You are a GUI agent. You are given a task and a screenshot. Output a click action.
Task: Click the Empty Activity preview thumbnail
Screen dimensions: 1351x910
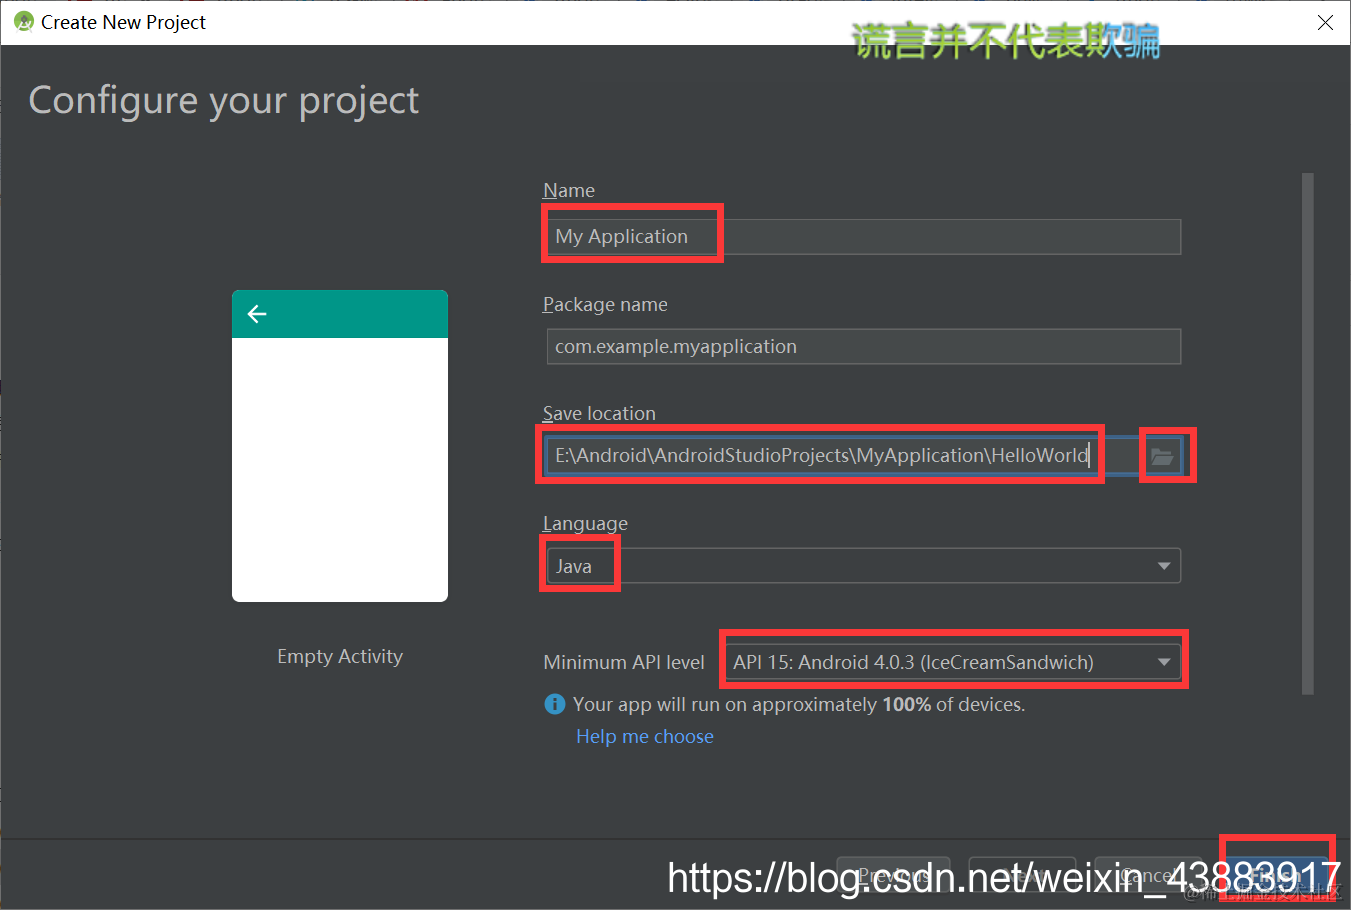pos(340,446)
